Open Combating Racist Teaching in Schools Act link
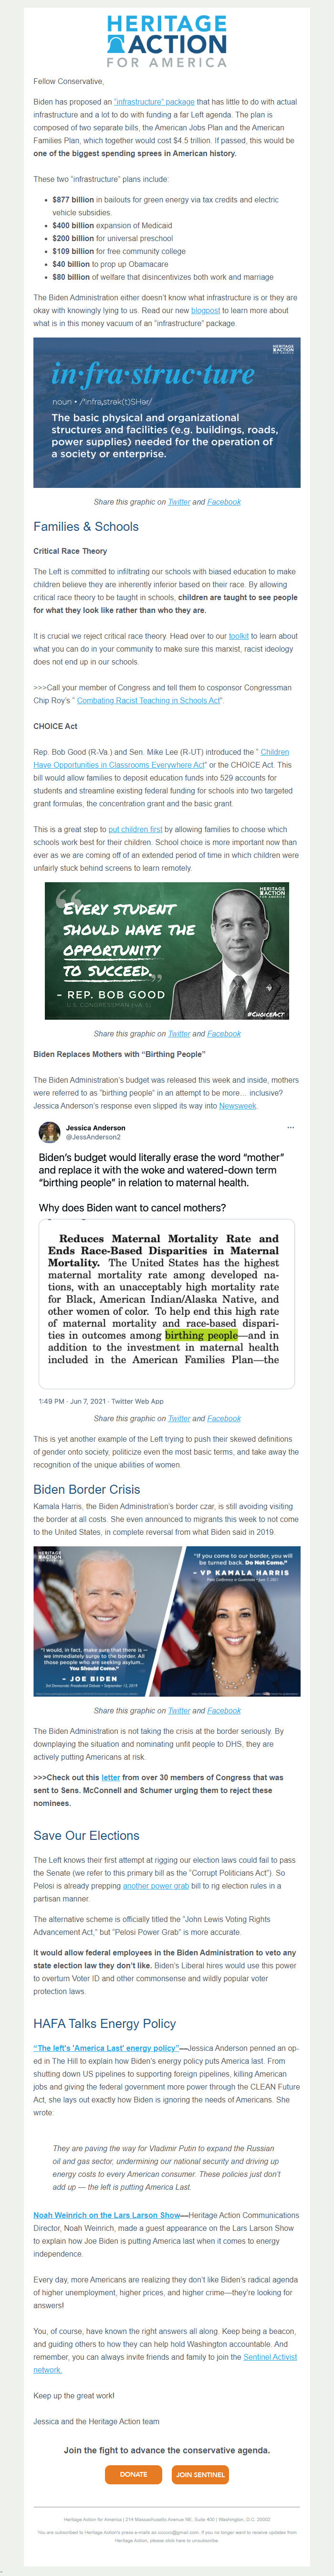This screenshot has width=334, height=2576. pos(149,701)
